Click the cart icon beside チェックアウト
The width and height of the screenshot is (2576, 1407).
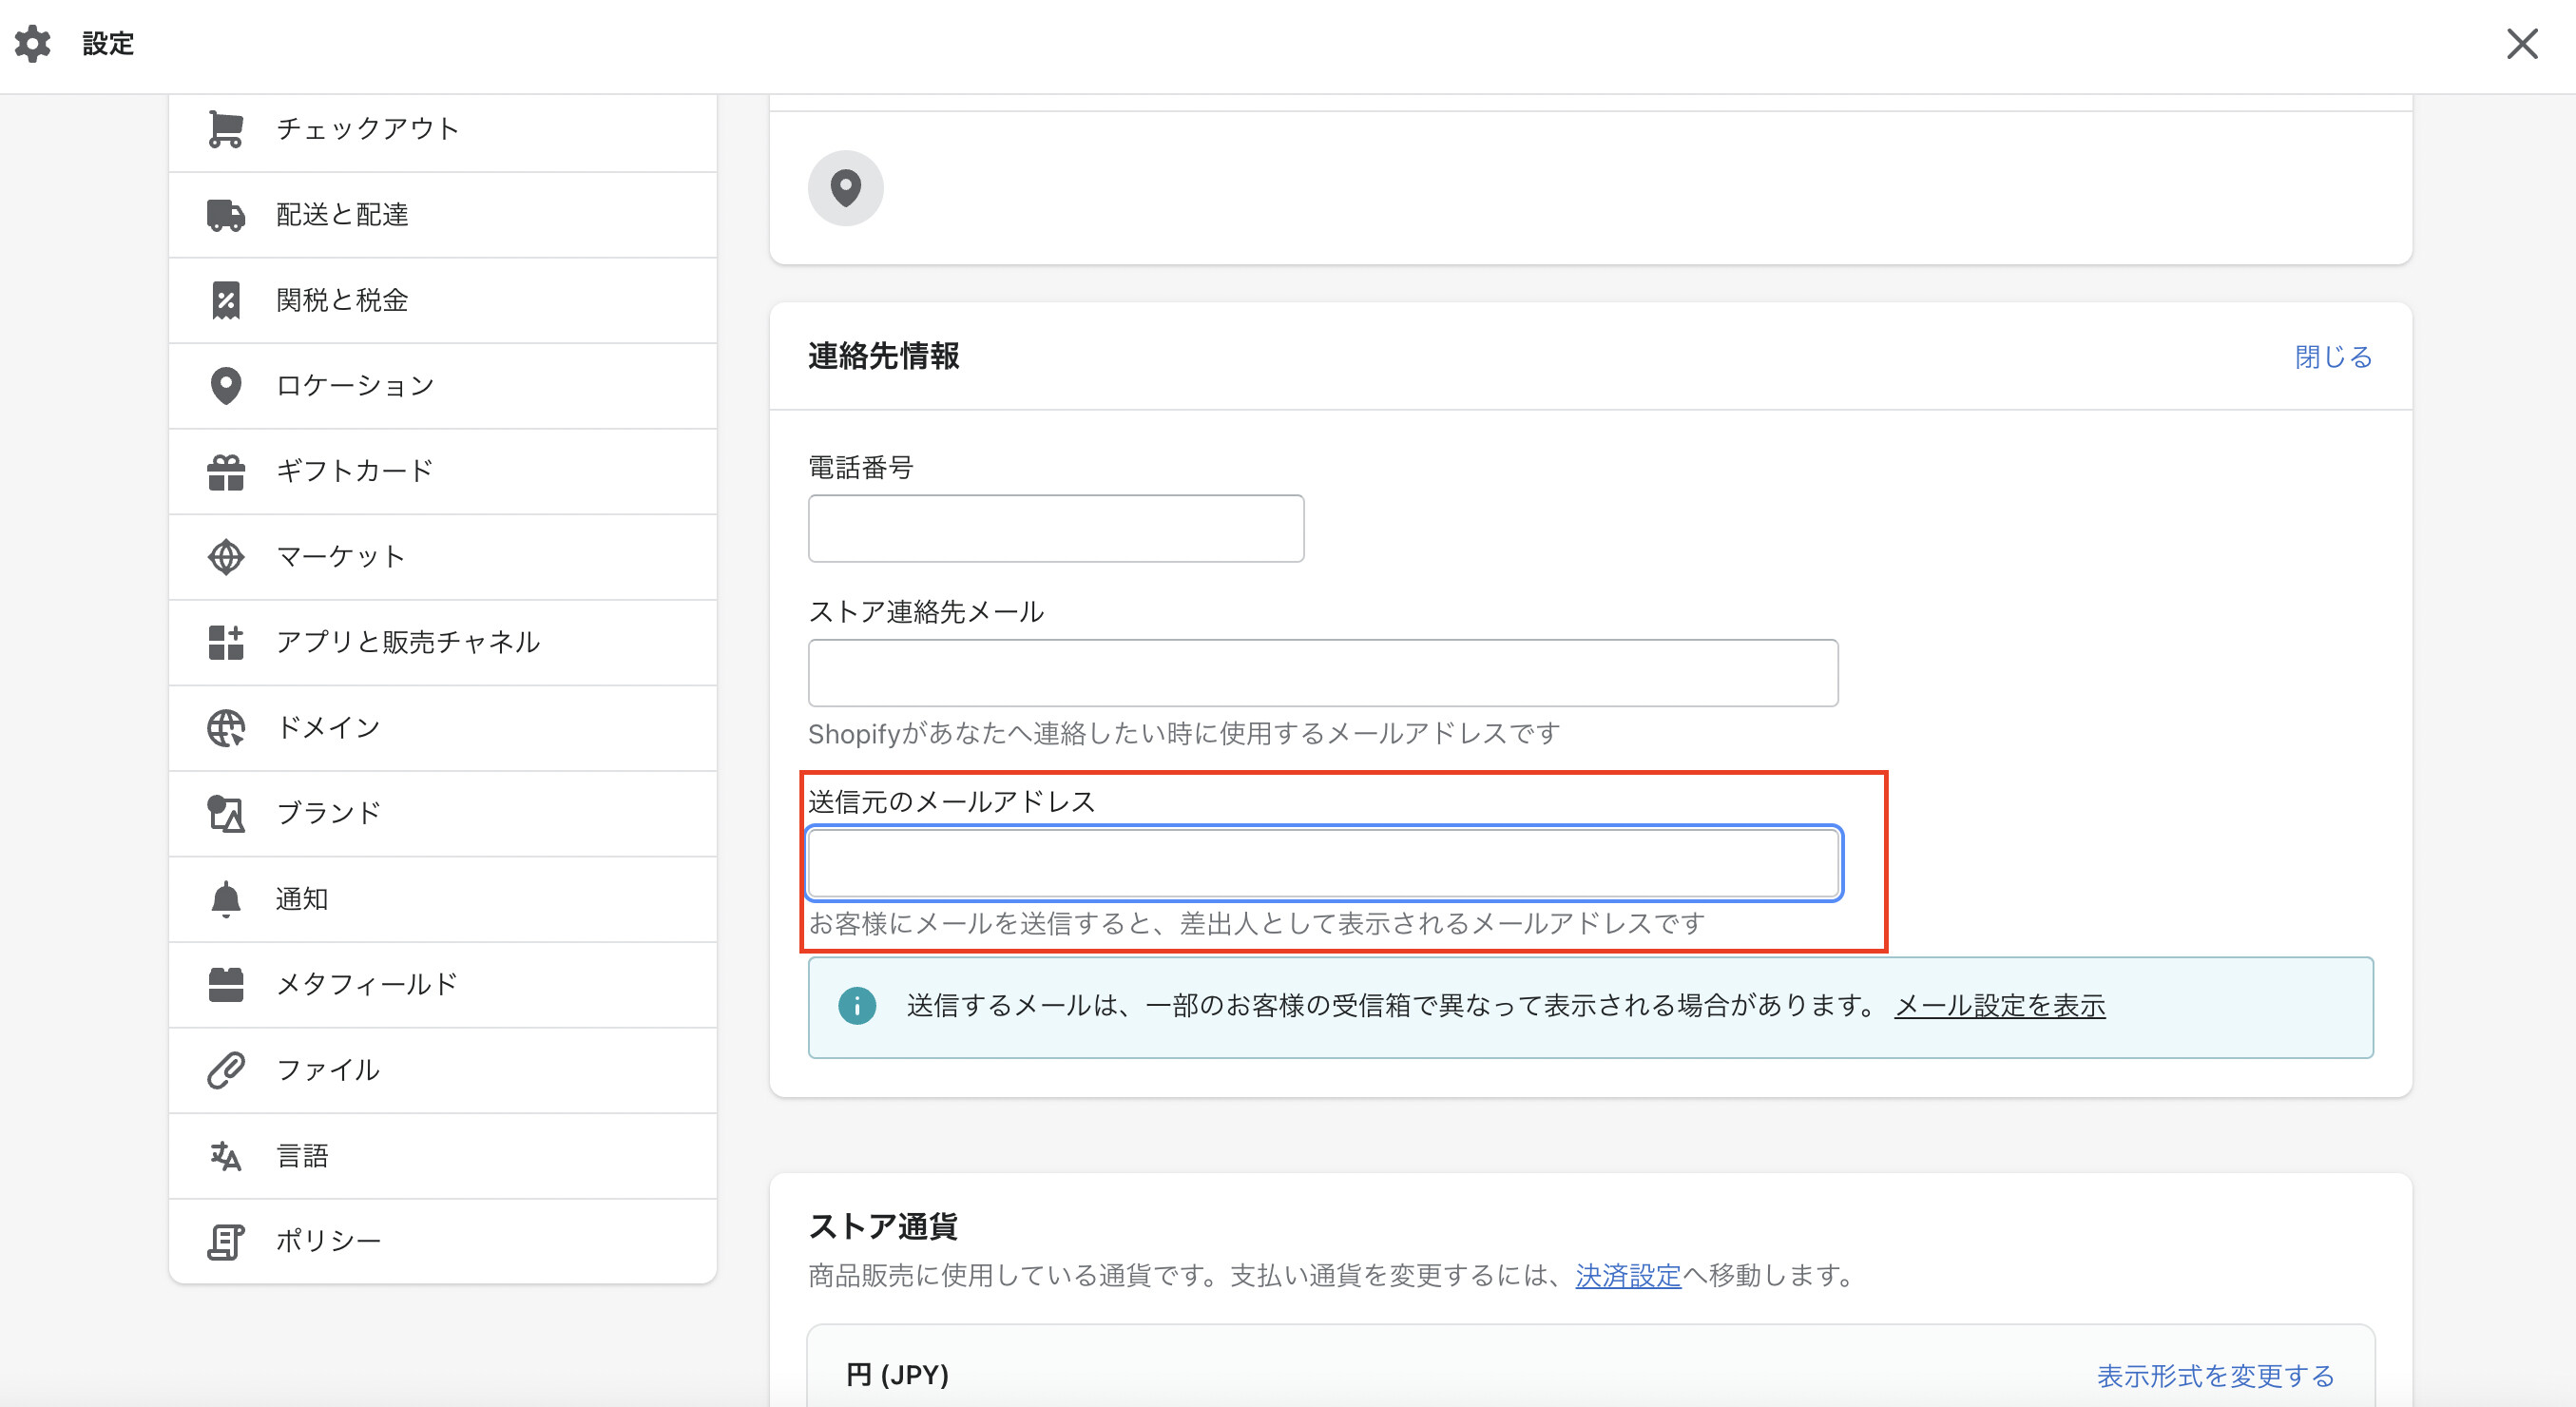point(226,129)
